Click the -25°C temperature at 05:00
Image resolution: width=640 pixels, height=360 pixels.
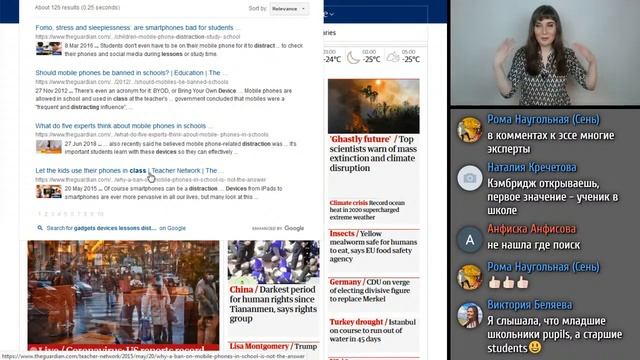pos(411,60)
